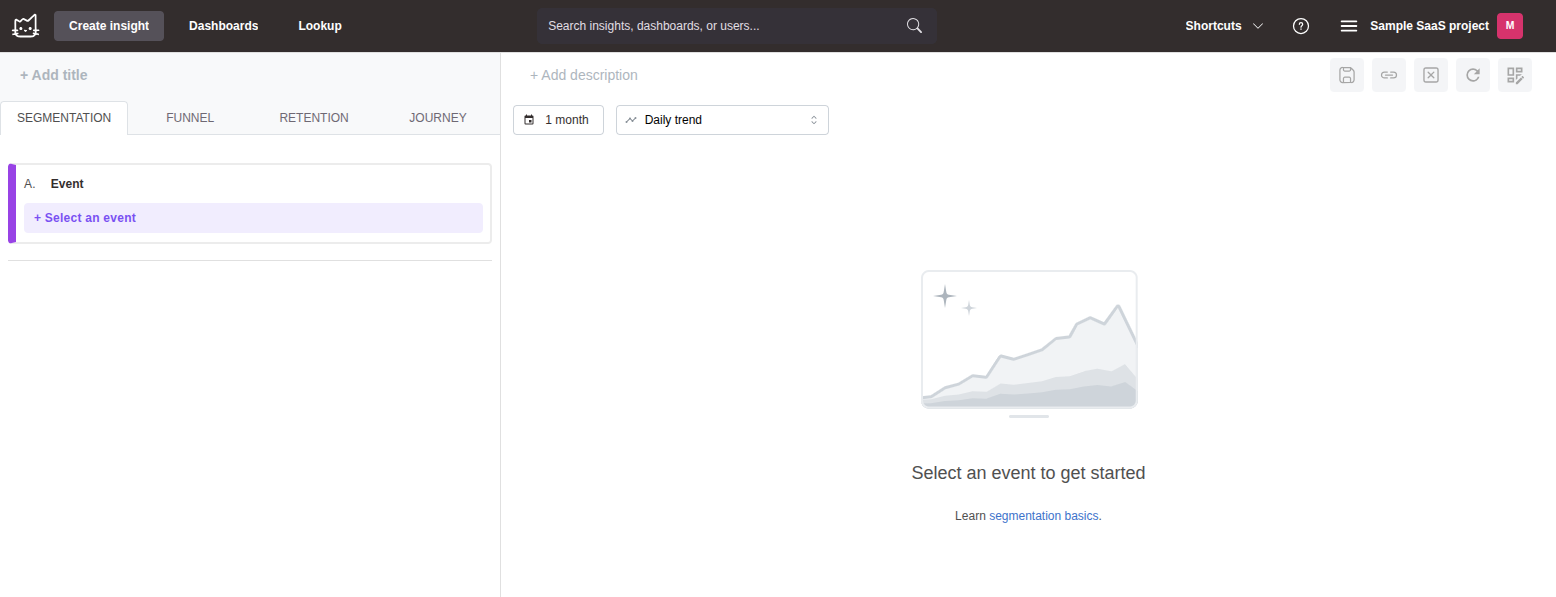
Task: Click the refresh results icon
Action: click(x=1473, y=75)
